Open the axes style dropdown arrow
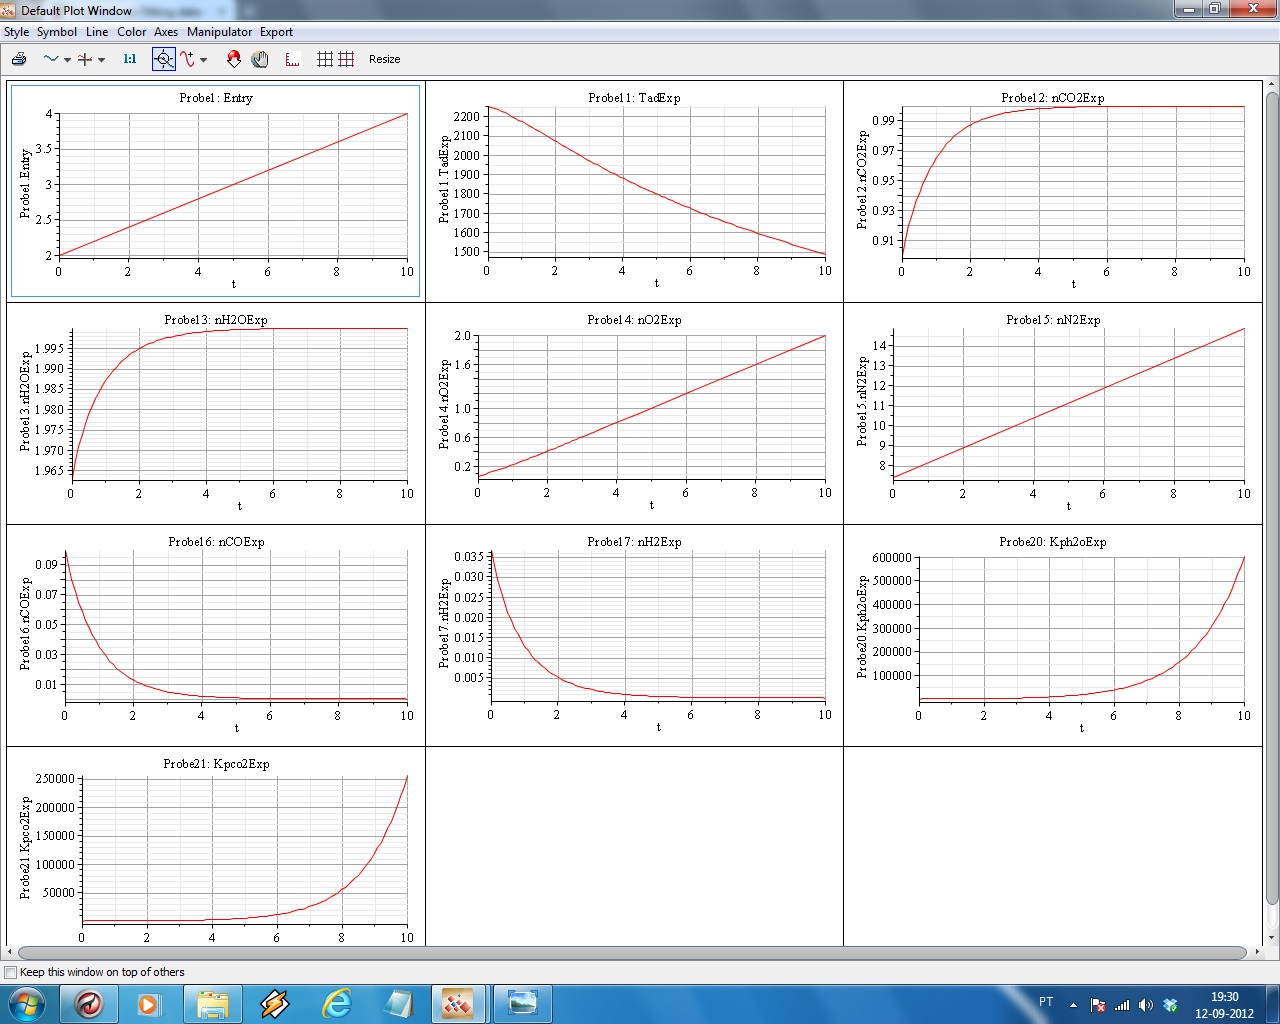Viewport: 1280px width, 1024px height. [101, 60]
